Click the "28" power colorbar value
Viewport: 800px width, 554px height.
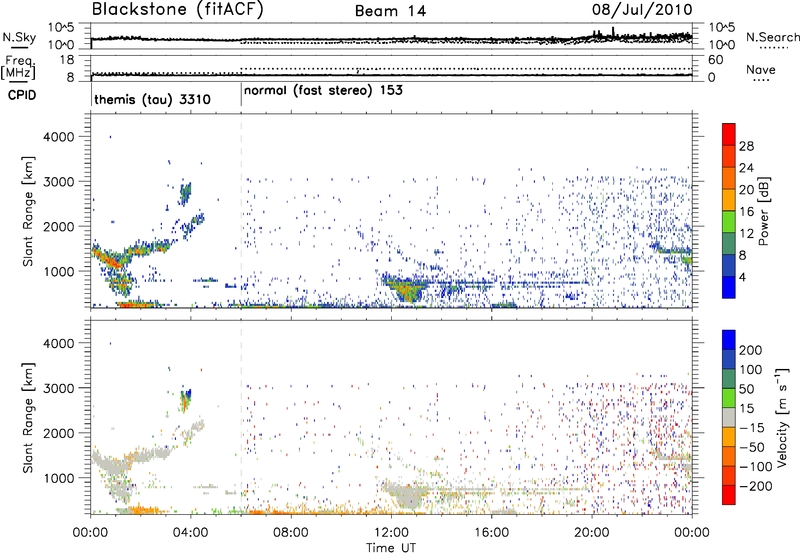(746, 146)
